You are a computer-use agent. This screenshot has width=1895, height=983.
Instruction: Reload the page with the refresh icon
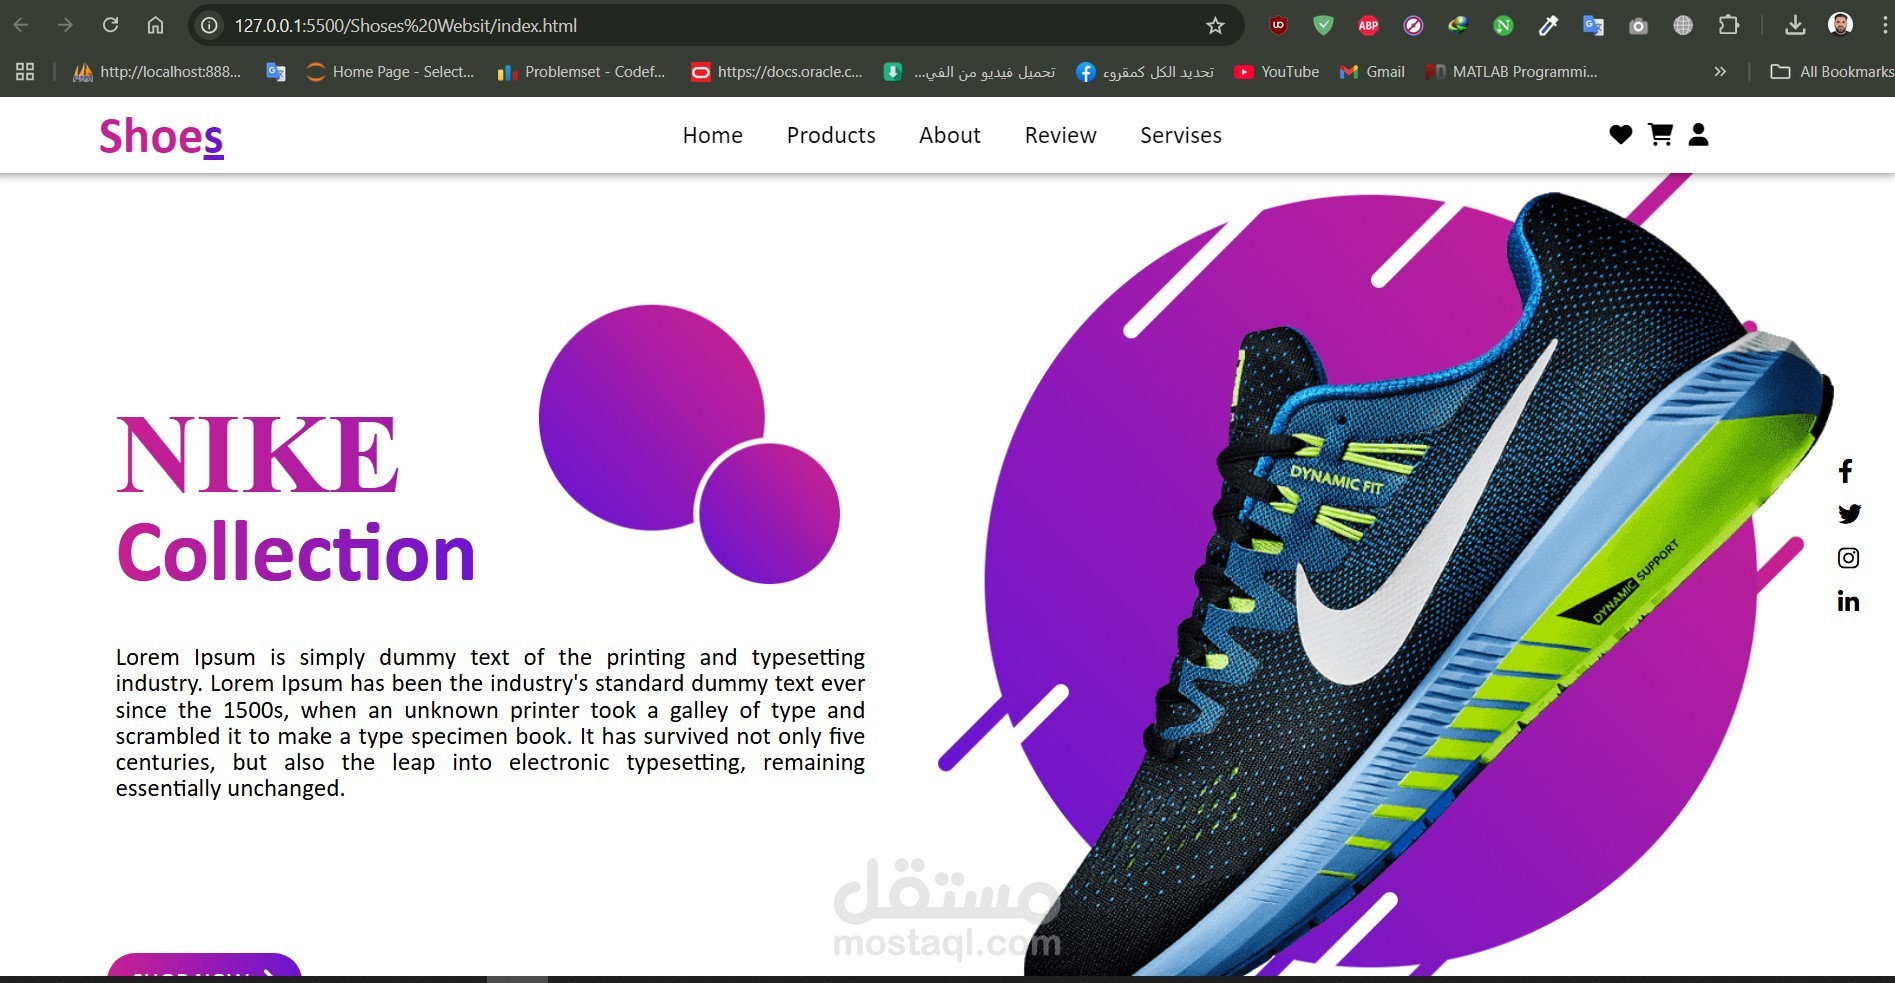(x=110, y=25)
